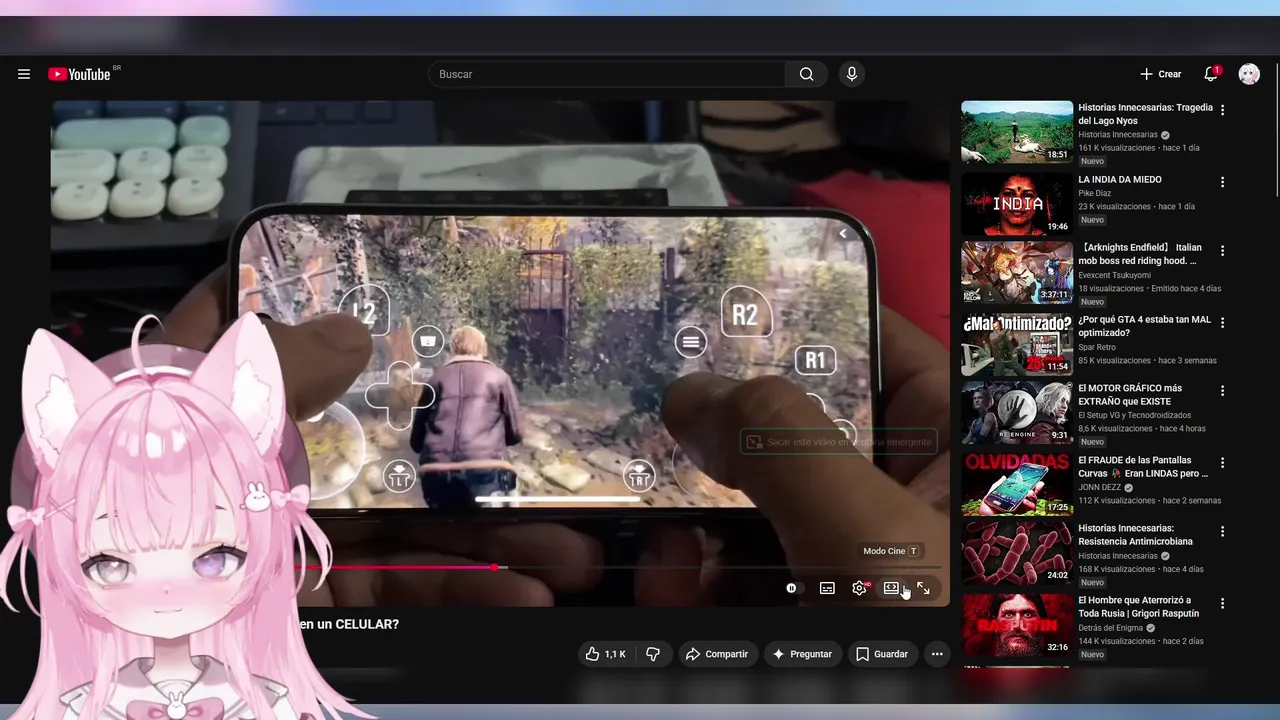The width and height of the screenshot is (1280, 720).
Task: Open Resistencia Antimicrobiana video thumbnail
Action: pos(1017,553)
